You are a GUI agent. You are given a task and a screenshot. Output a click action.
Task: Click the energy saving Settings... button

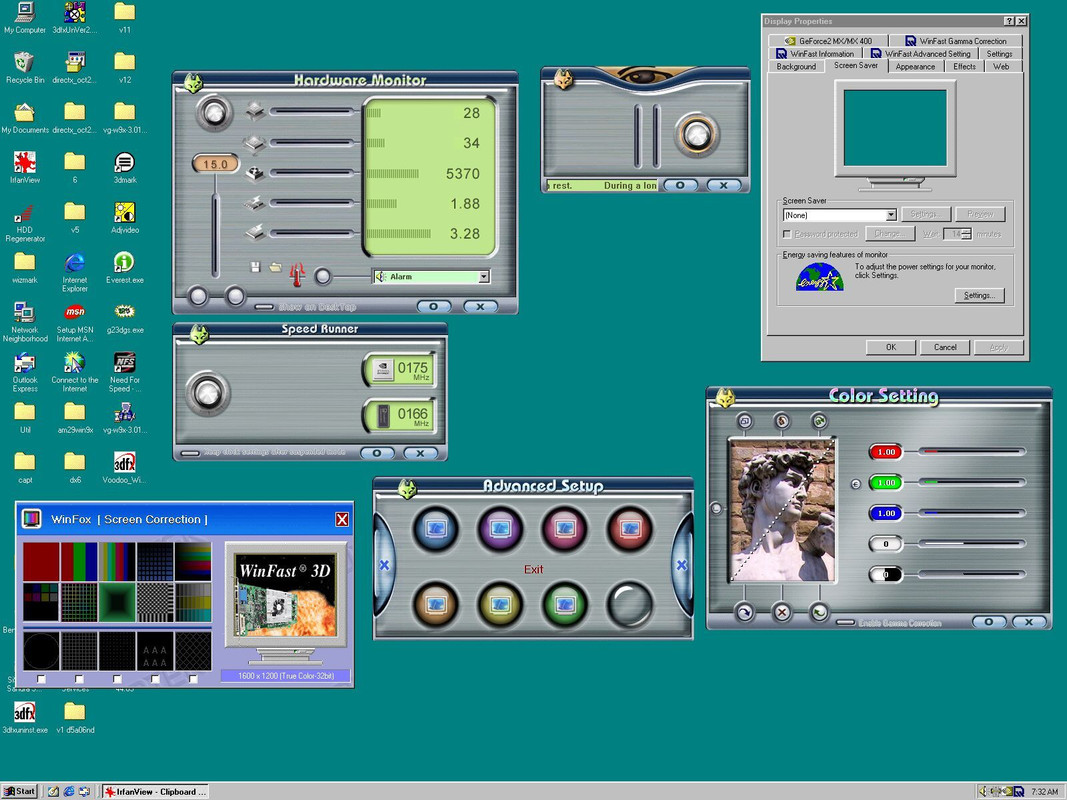point(979,295)
